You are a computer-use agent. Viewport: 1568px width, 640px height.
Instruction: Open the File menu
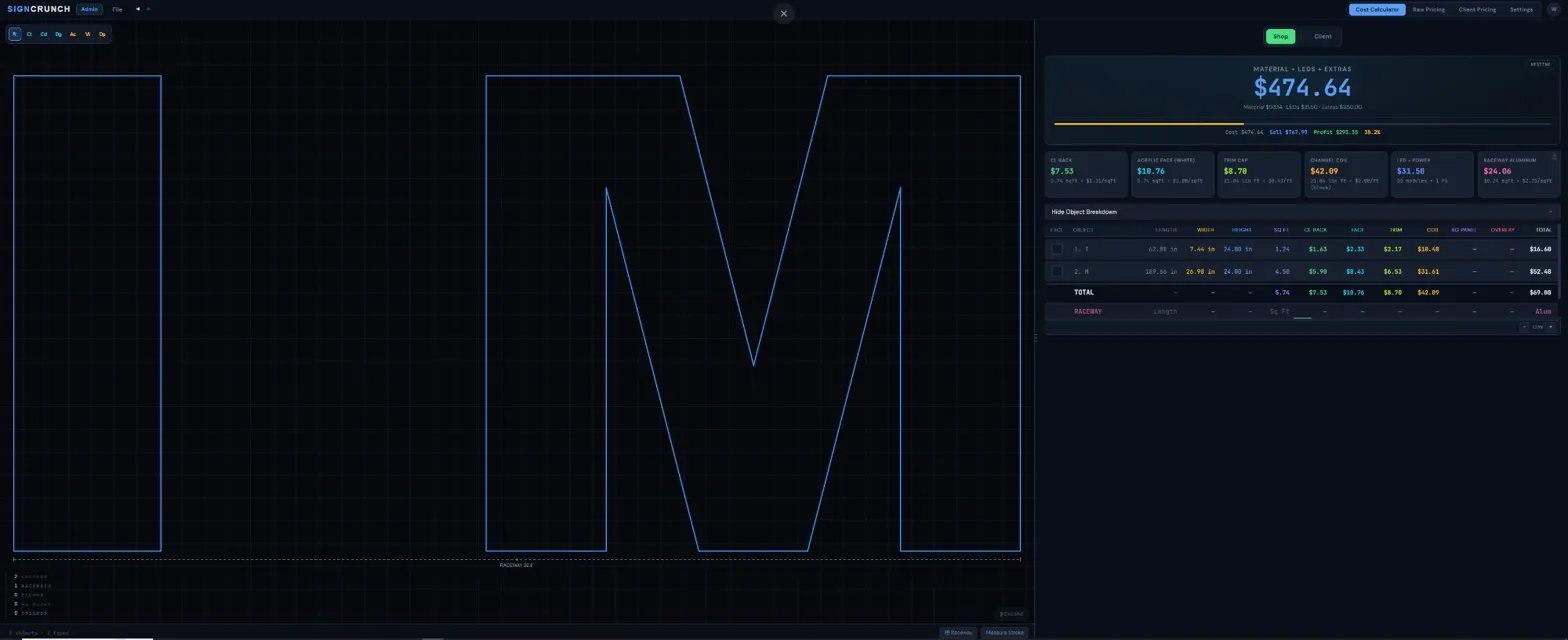[117, 9]
